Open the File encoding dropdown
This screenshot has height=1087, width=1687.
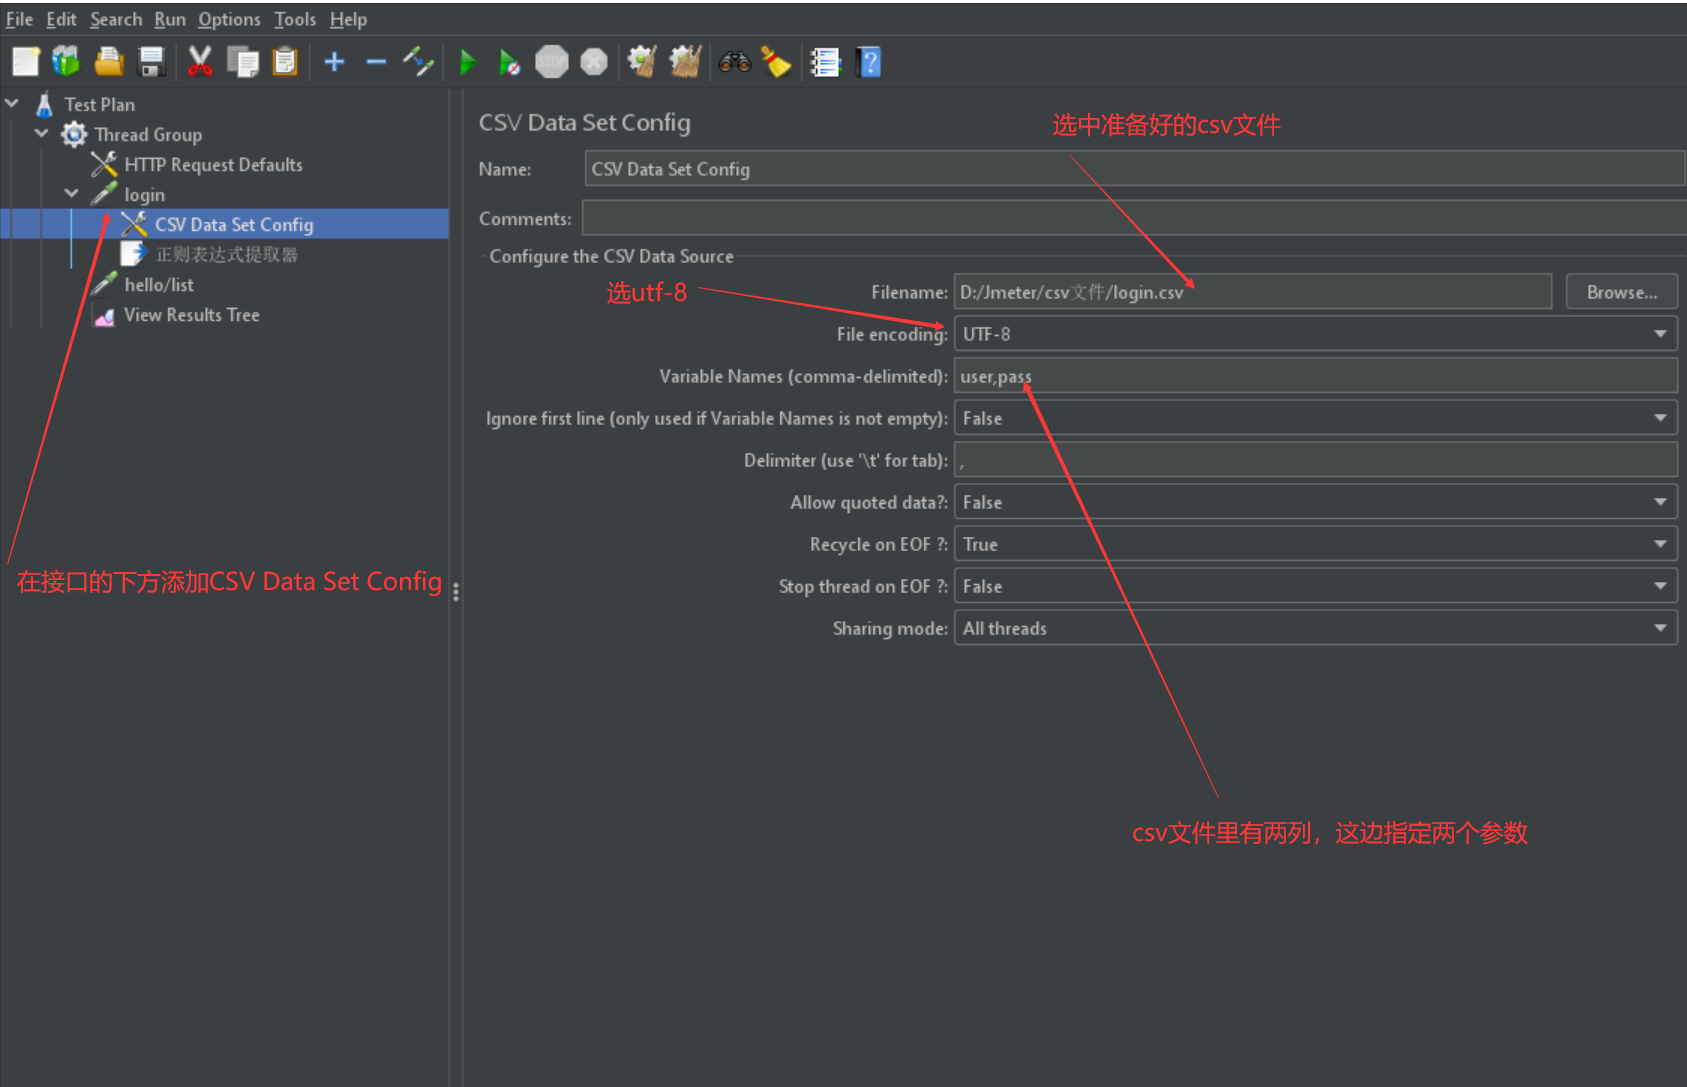click(1660, 334)
